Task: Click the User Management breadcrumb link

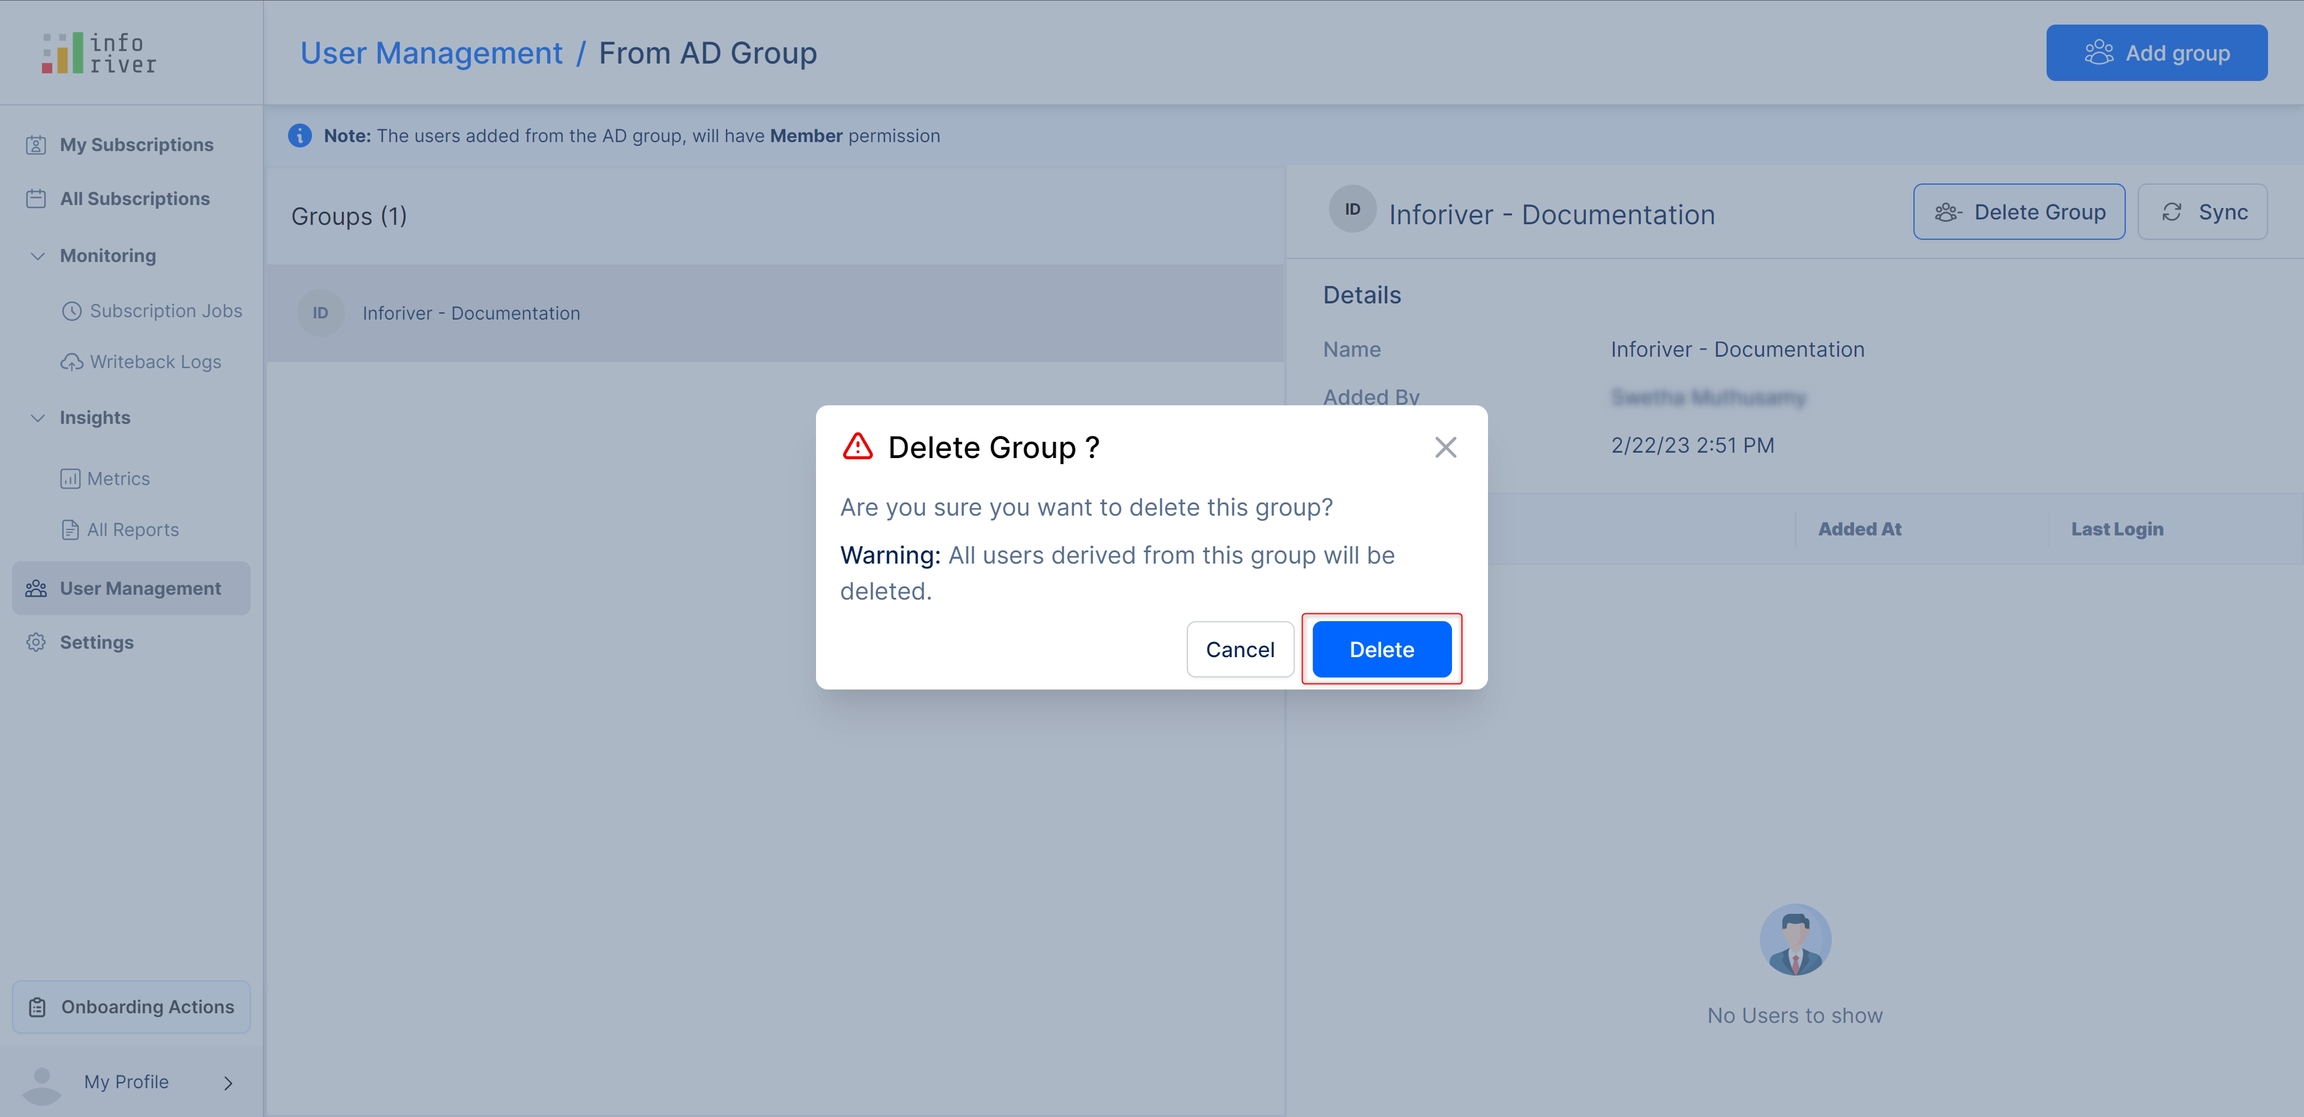Action: point(431,53)
